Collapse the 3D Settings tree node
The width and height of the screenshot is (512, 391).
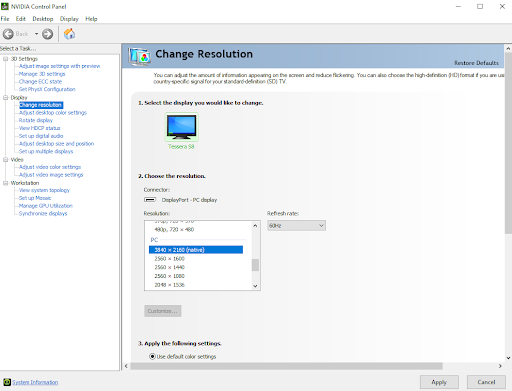pyautogui.click(x=6, y=59)
